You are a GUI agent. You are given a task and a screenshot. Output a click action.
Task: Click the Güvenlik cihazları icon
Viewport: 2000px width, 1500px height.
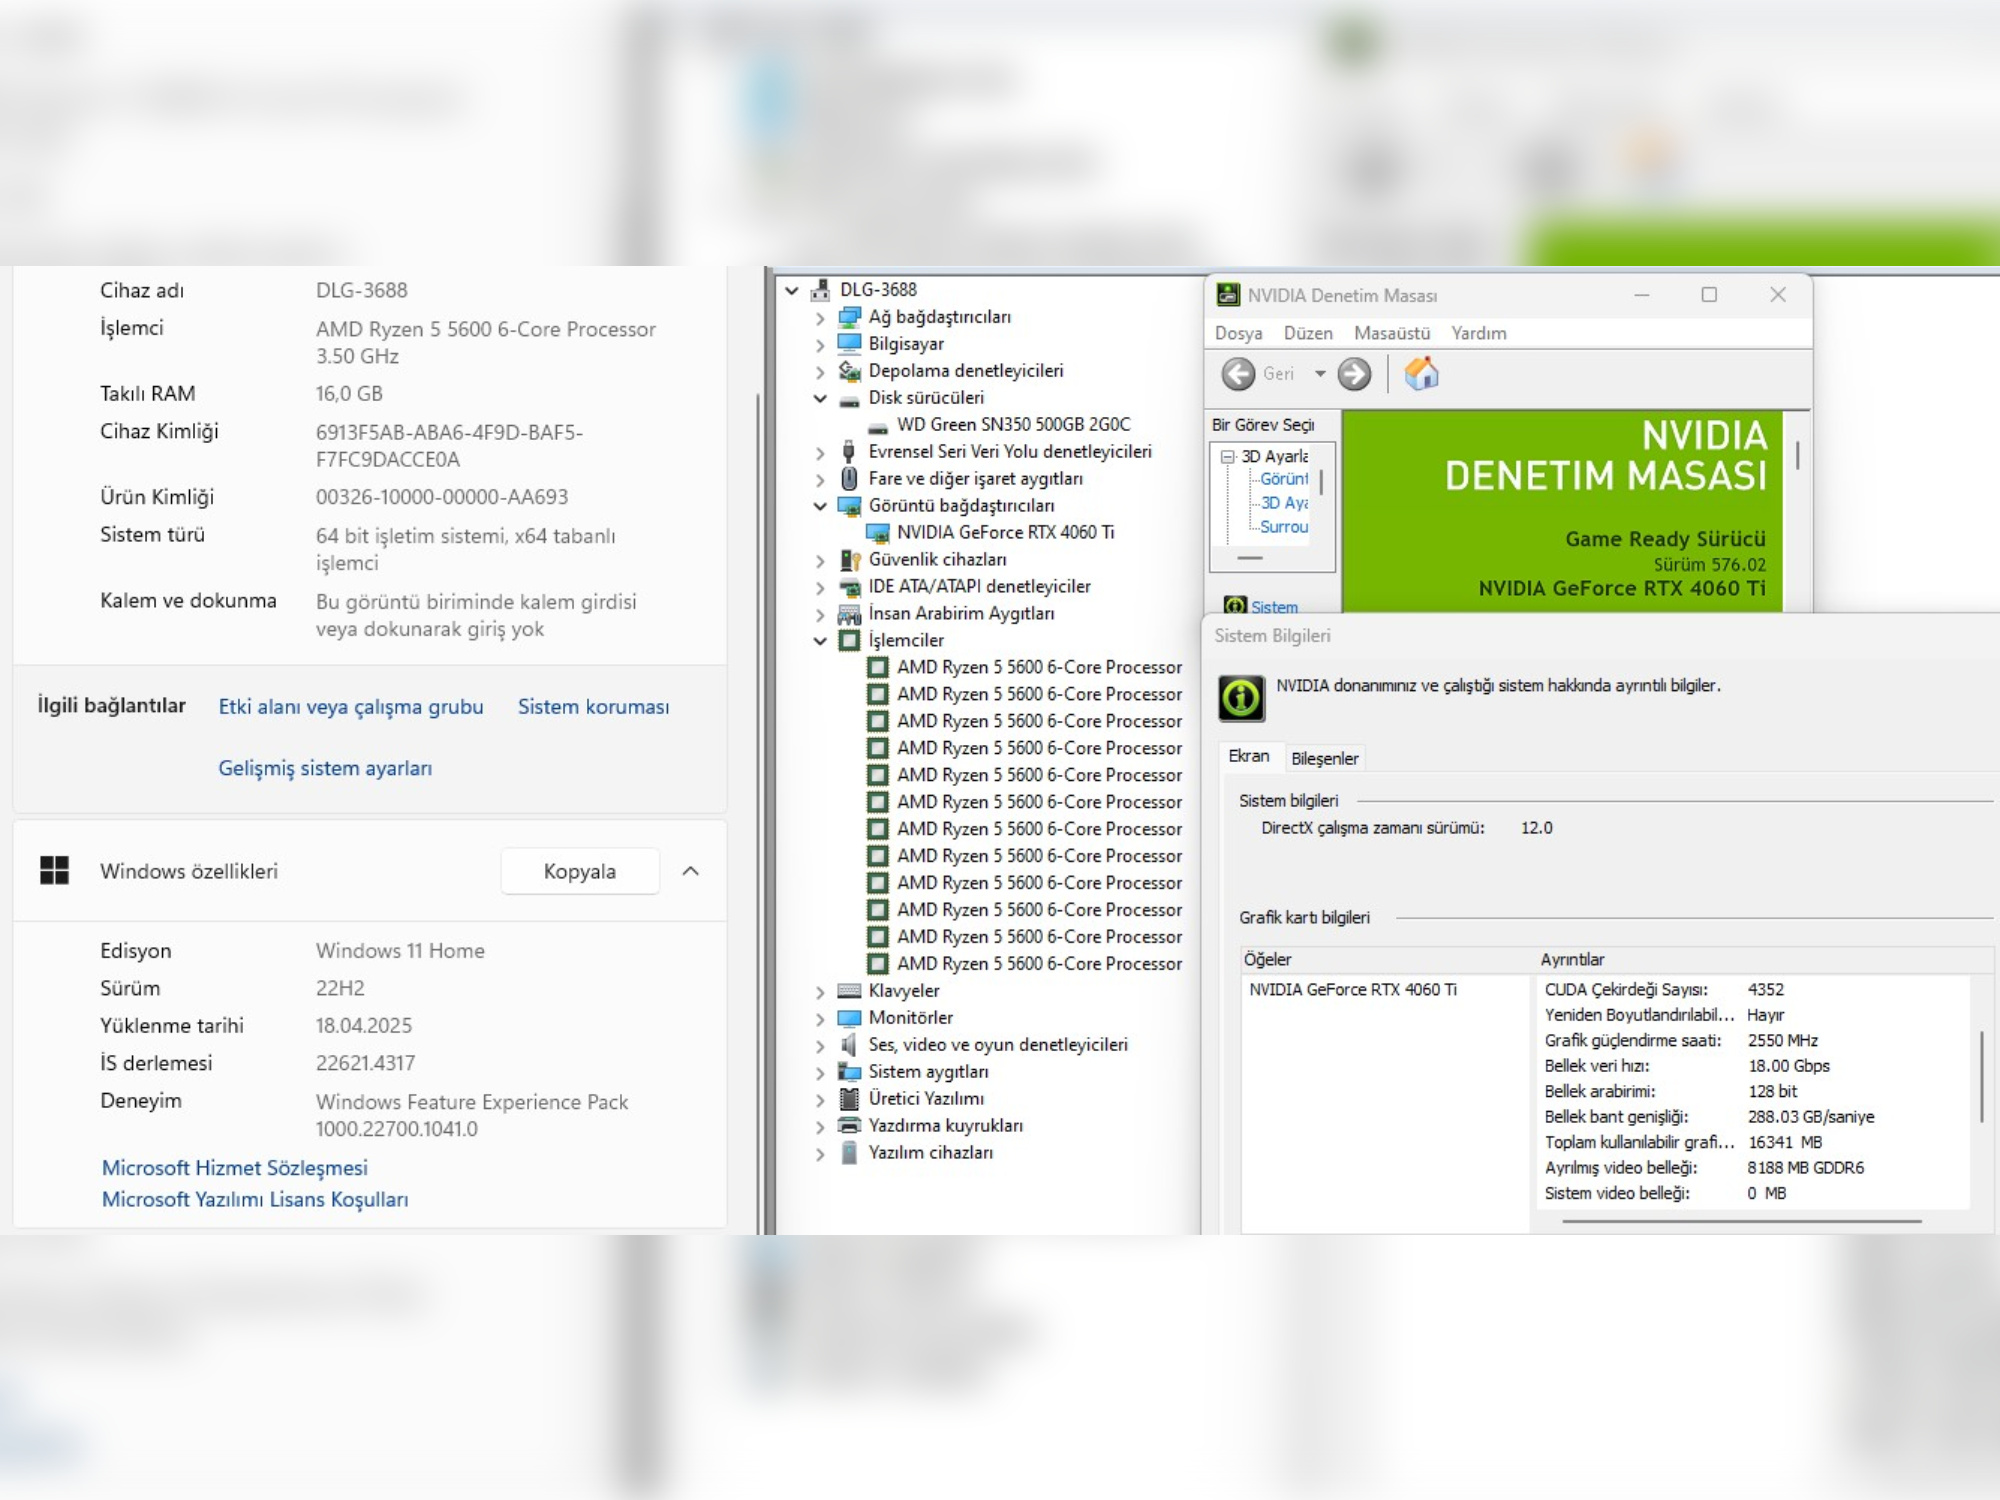click(x=849, y=560)
